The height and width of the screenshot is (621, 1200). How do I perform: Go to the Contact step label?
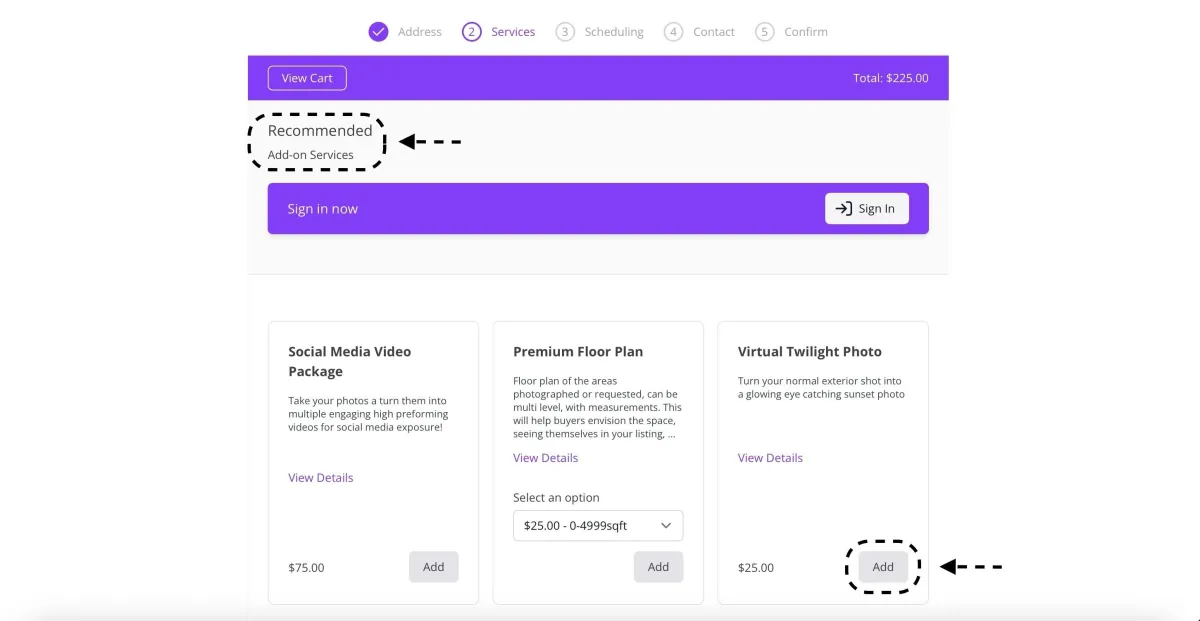click(714, 32)
